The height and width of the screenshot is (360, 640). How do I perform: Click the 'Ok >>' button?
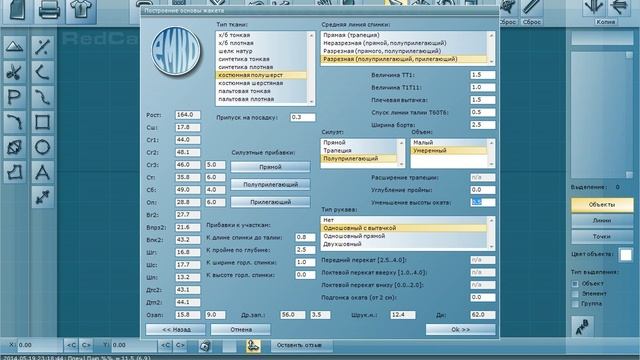click(460, 329)
